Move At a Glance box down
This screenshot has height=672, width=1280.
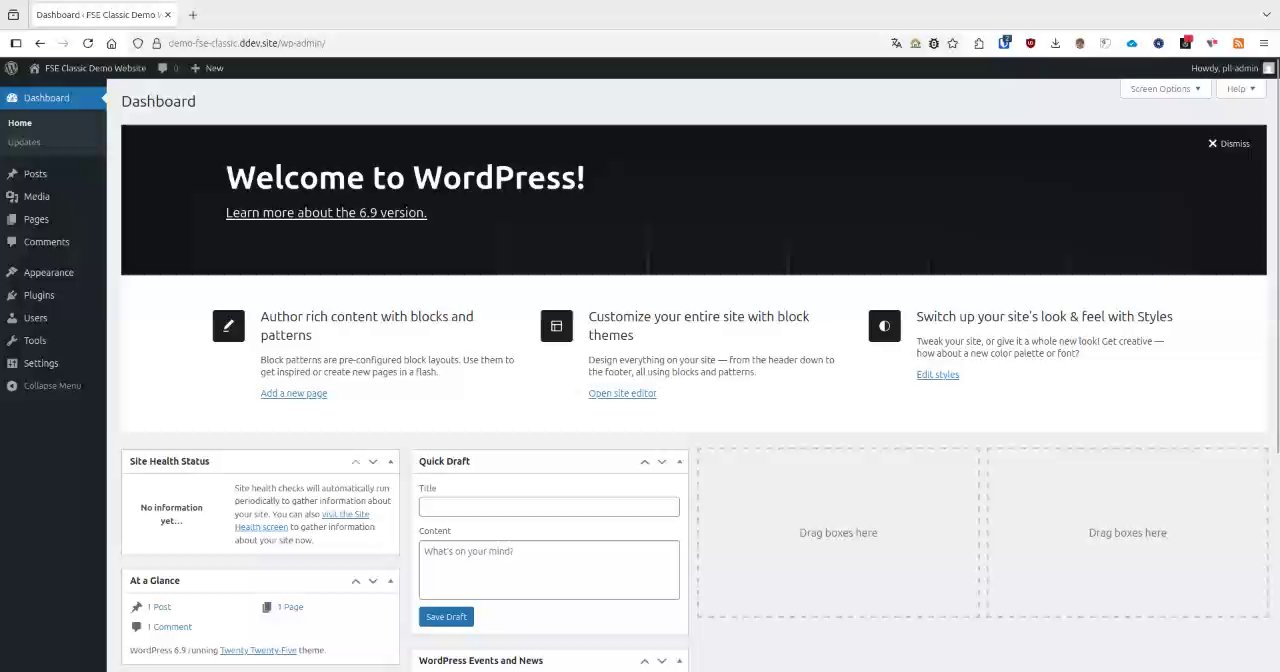click(x=373, y=581)
